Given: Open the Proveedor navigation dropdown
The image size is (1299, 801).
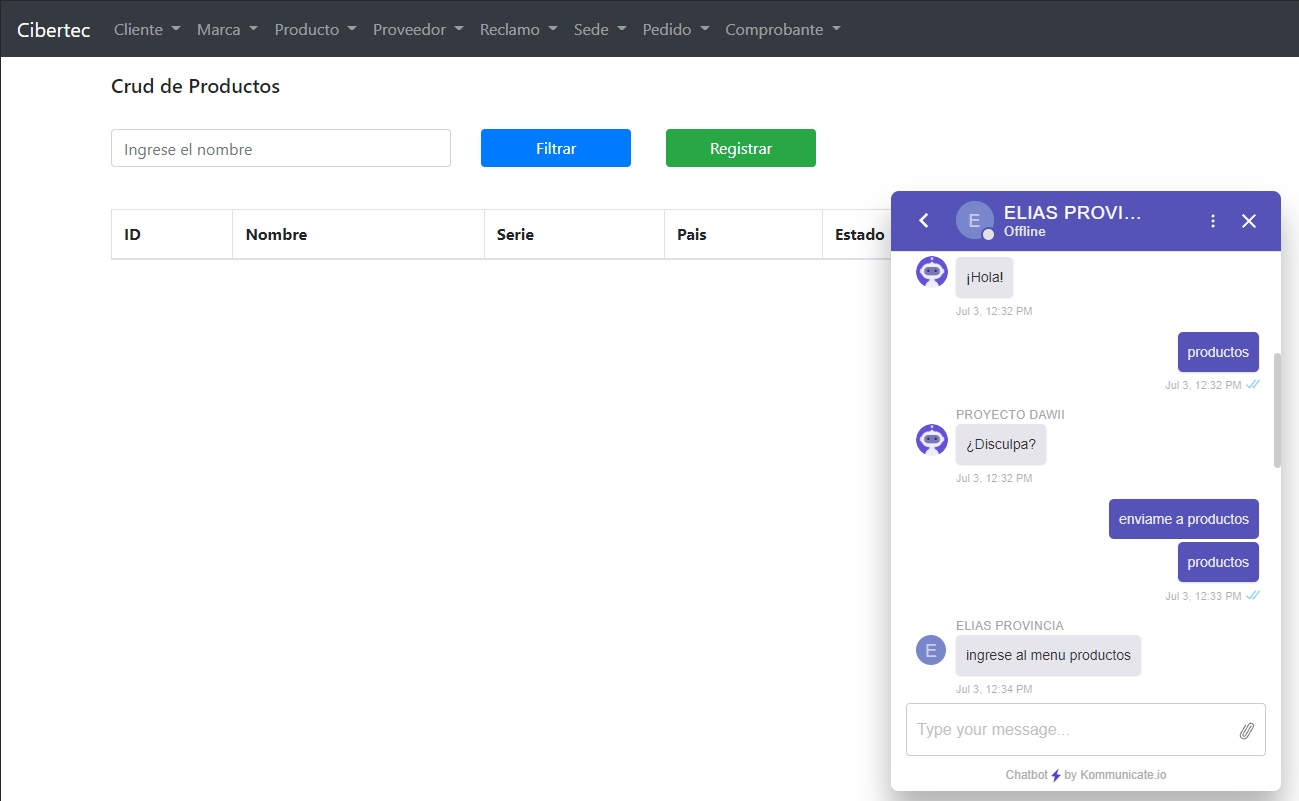Looking at the screenshot, I should pyautogui.click(x=418, y=29).
